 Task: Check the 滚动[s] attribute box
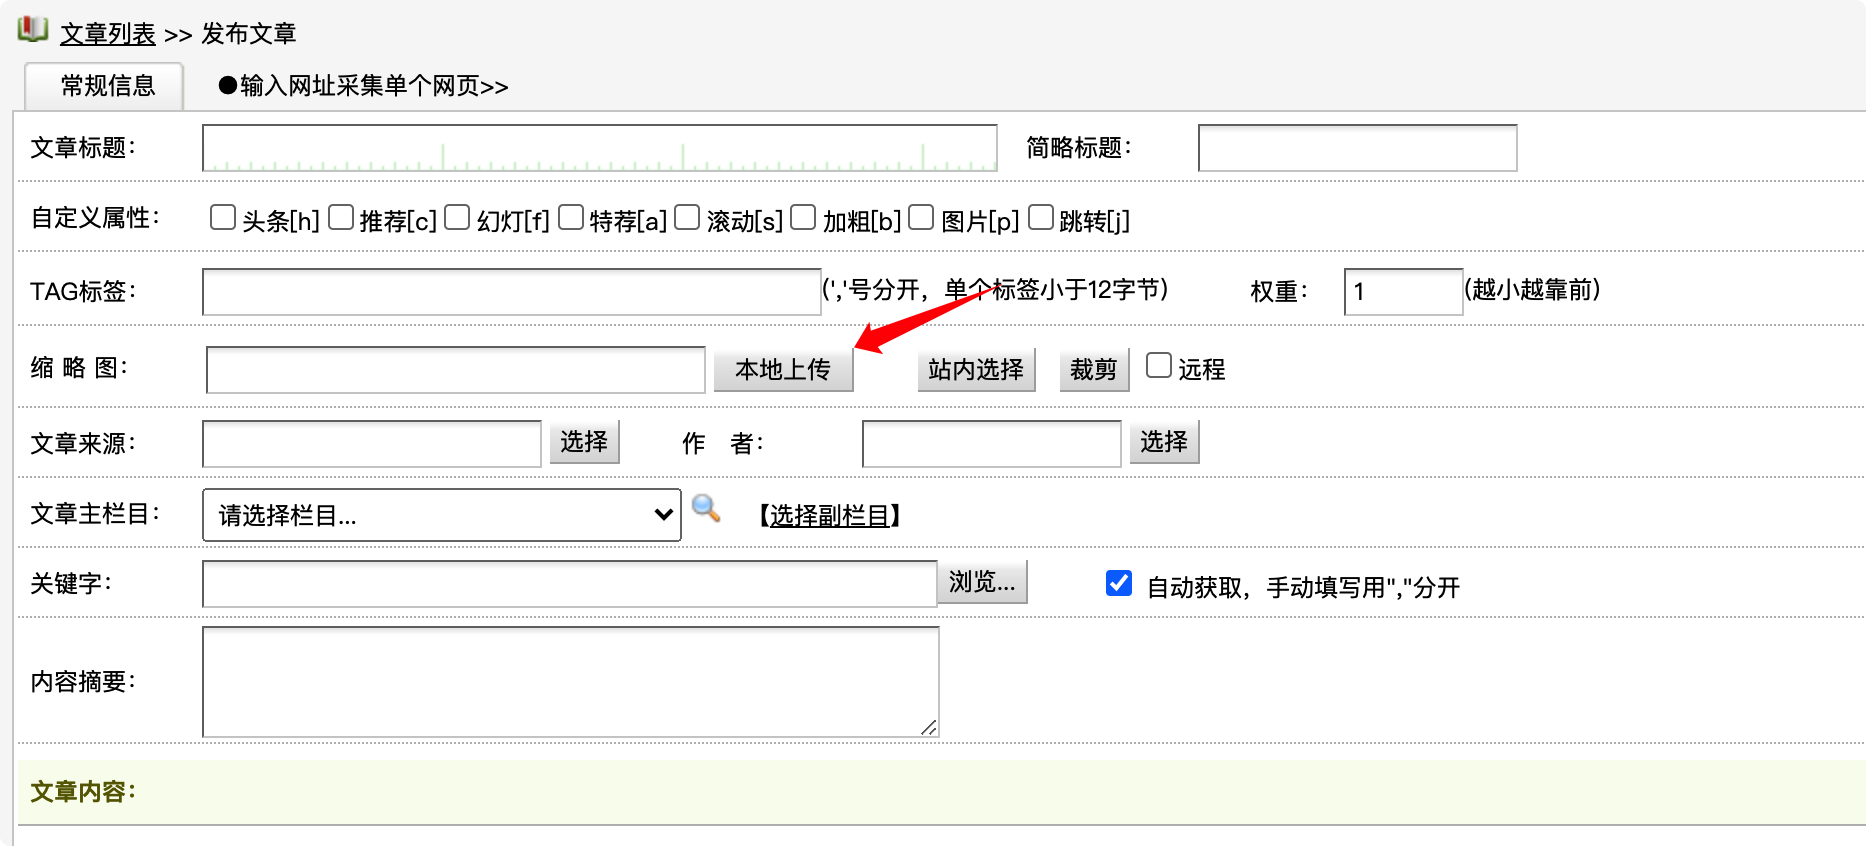tap(687, 217)
